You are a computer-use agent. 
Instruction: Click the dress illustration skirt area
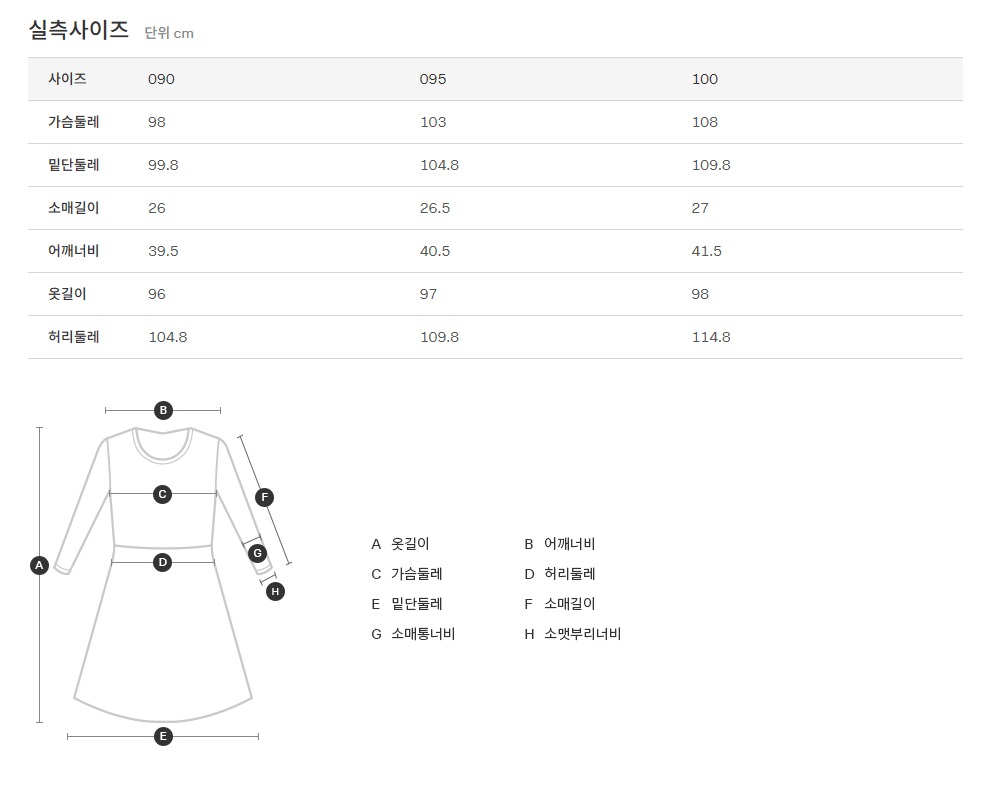(x=163, y=650)
